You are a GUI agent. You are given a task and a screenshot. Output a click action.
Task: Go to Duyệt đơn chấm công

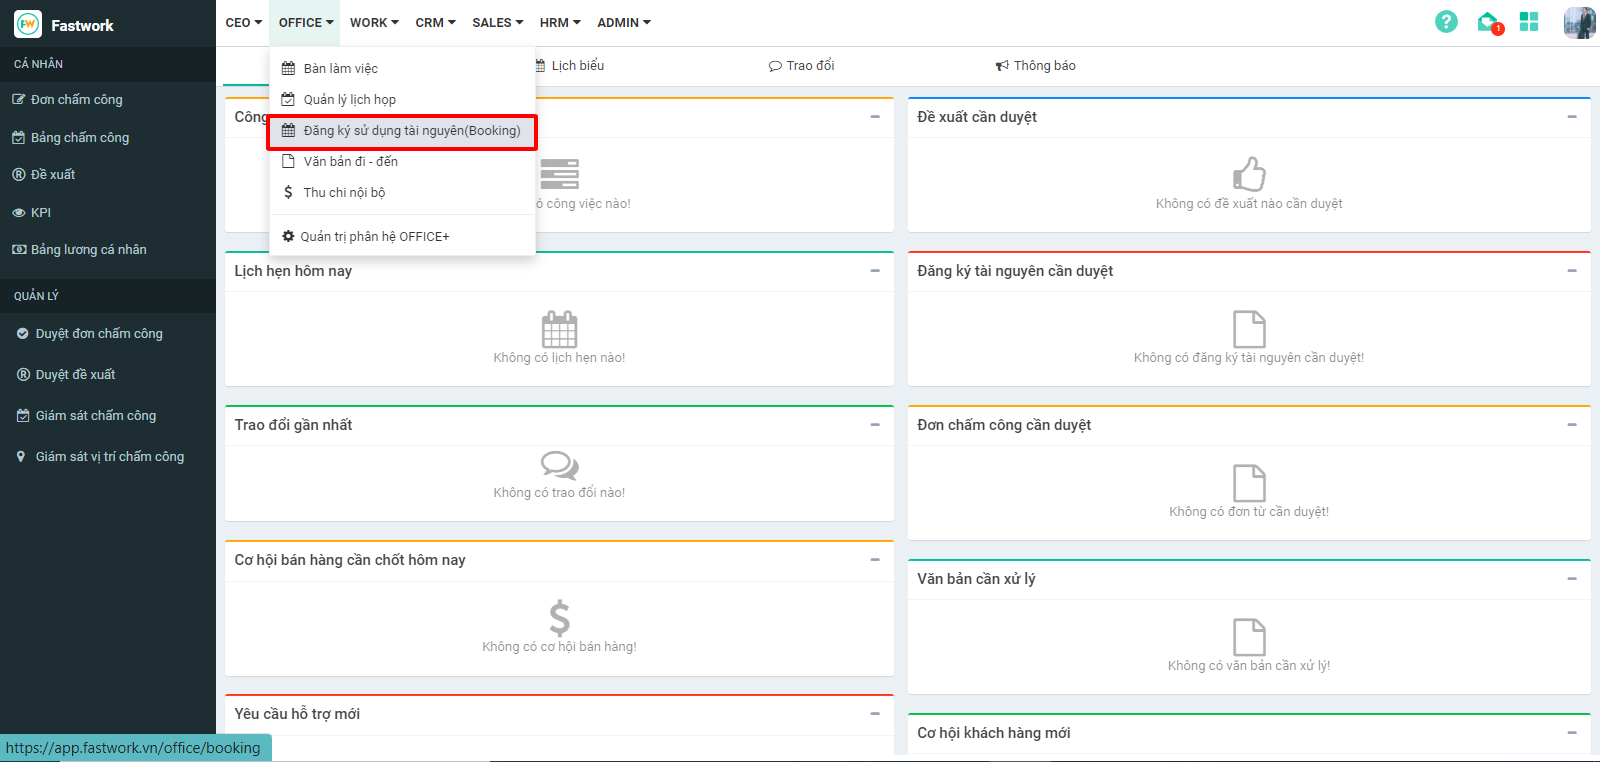(x=98, y=334)
